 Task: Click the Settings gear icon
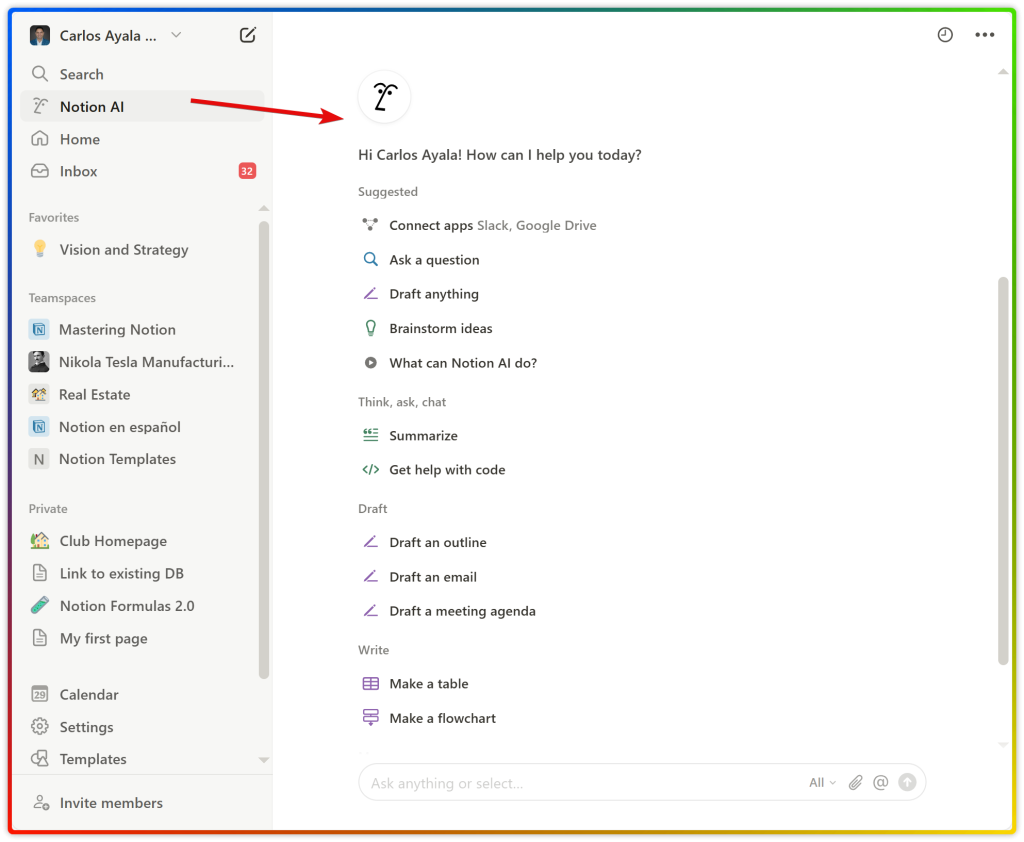pyautogui.click(x=40, y=726)
